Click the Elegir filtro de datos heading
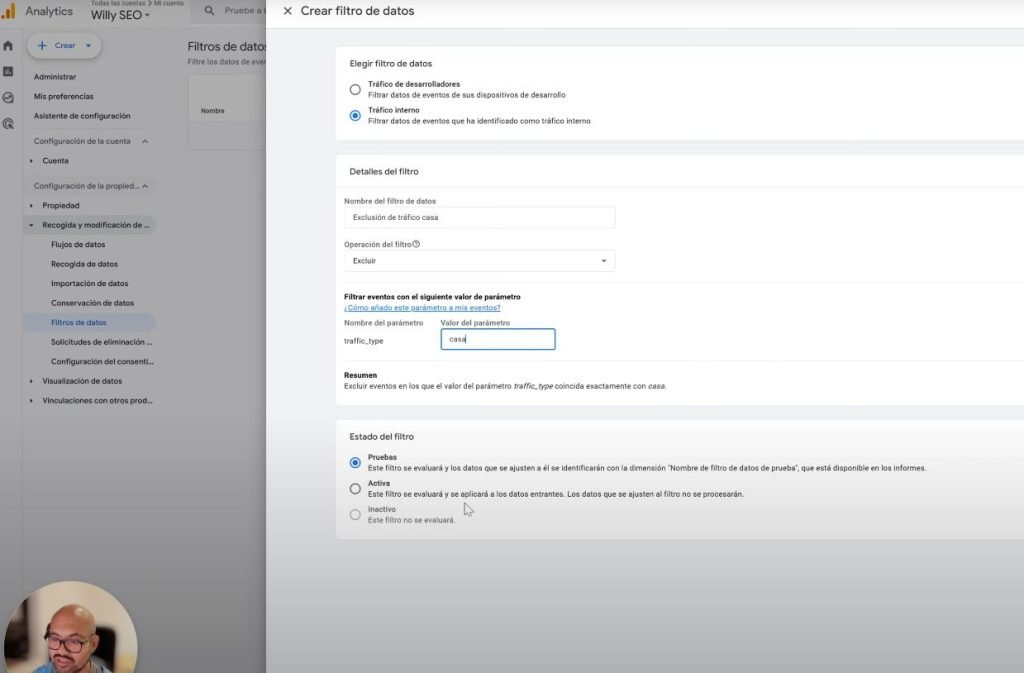Screen dimensions: 1024x673 [391, 64]
